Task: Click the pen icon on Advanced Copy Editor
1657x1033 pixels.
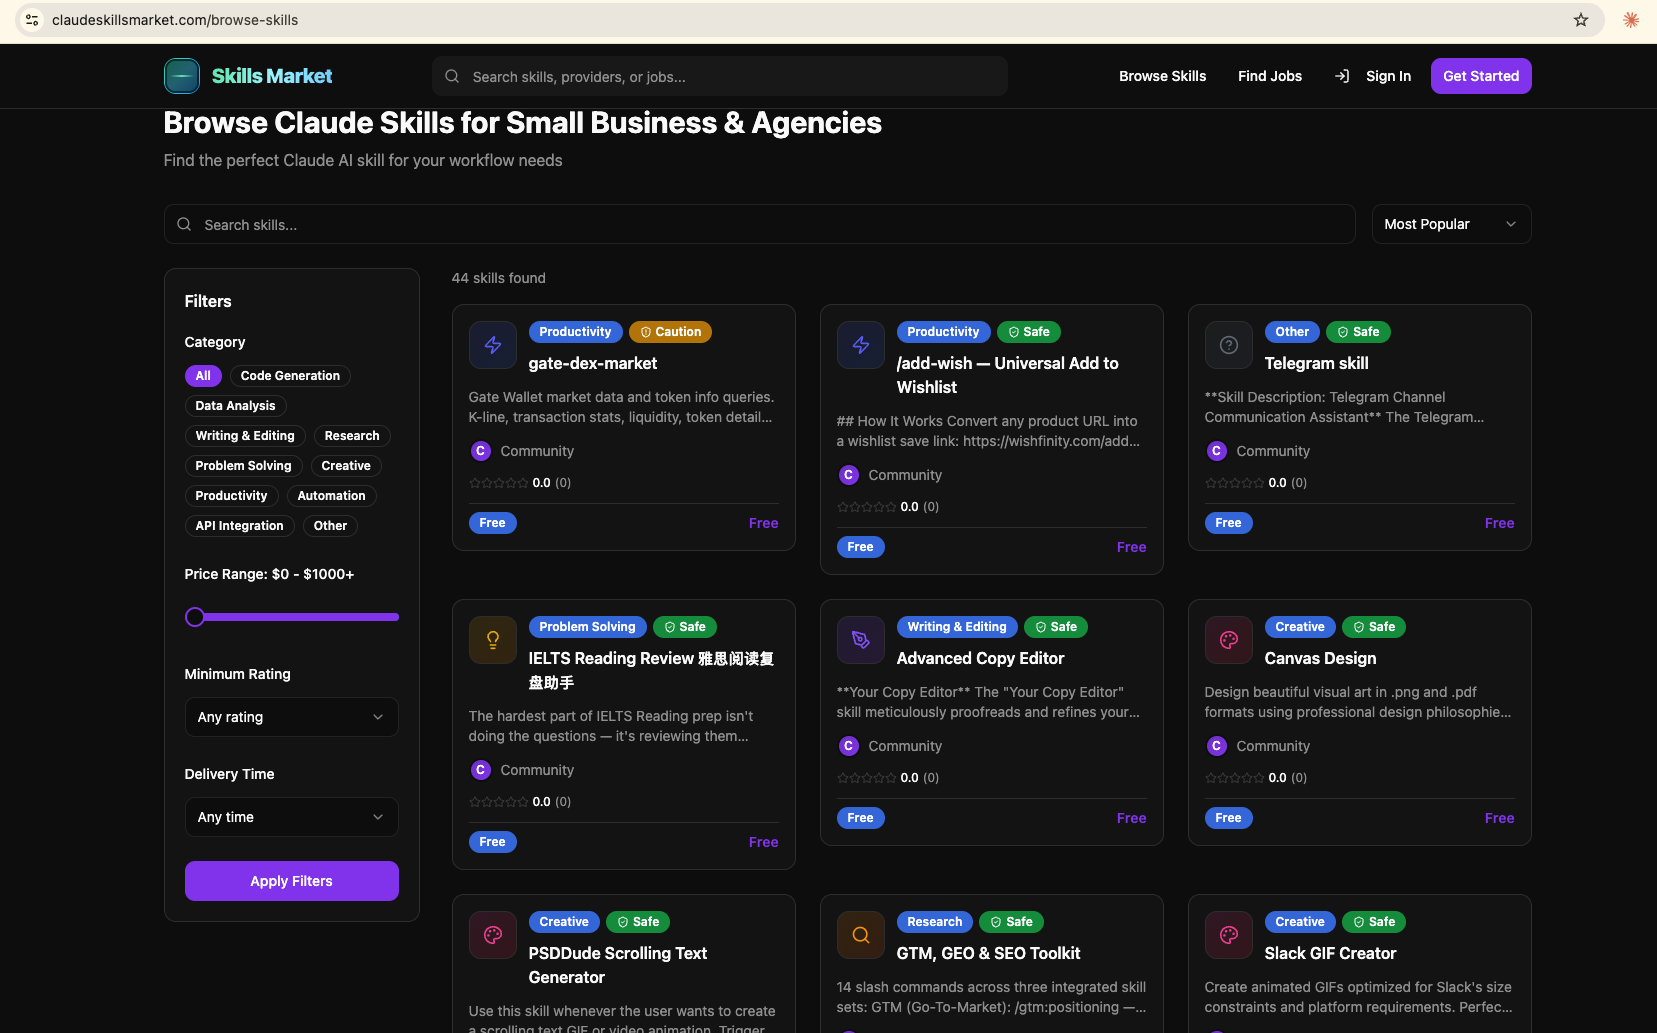Action: 861,640
